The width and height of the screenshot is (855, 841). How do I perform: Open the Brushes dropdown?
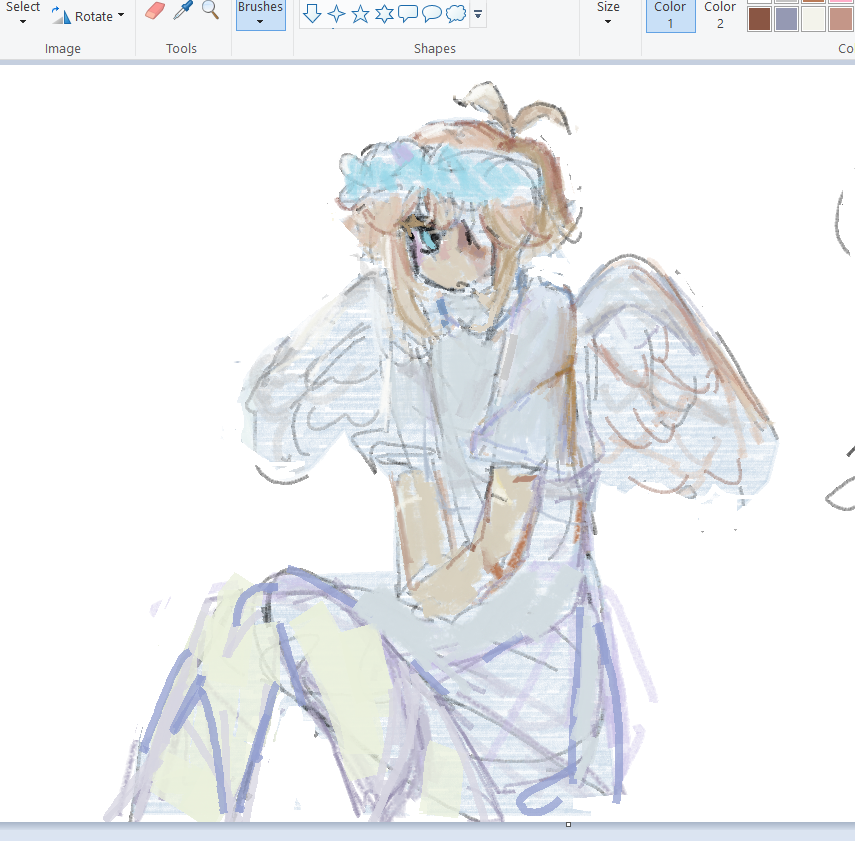261,15
